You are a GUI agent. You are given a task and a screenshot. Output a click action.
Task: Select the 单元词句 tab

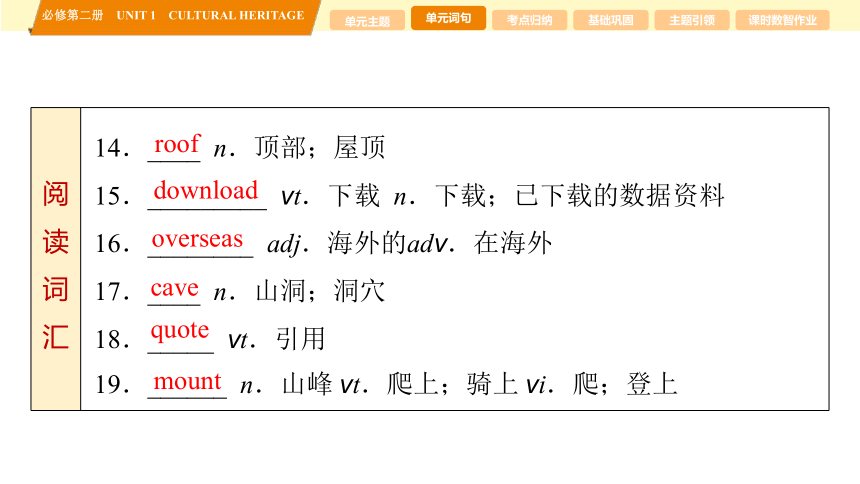(x=448, y=18)
